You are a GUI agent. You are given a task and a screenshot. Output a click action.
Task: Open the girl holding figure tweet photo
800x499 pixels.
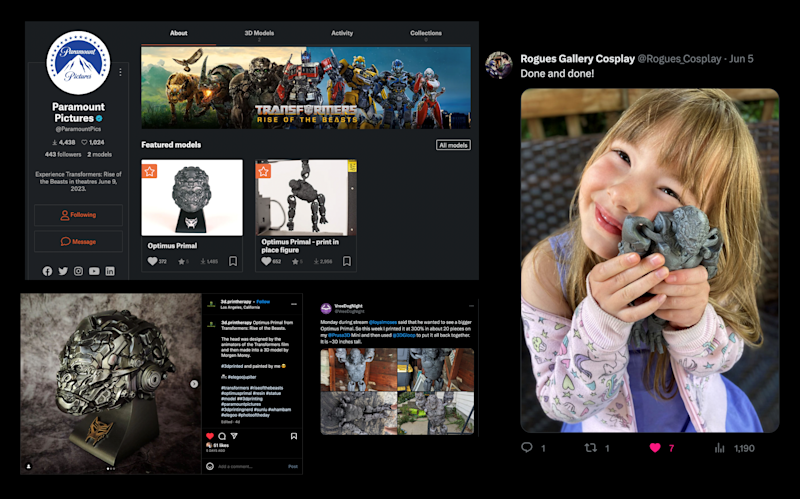click(x=650, y=261)
